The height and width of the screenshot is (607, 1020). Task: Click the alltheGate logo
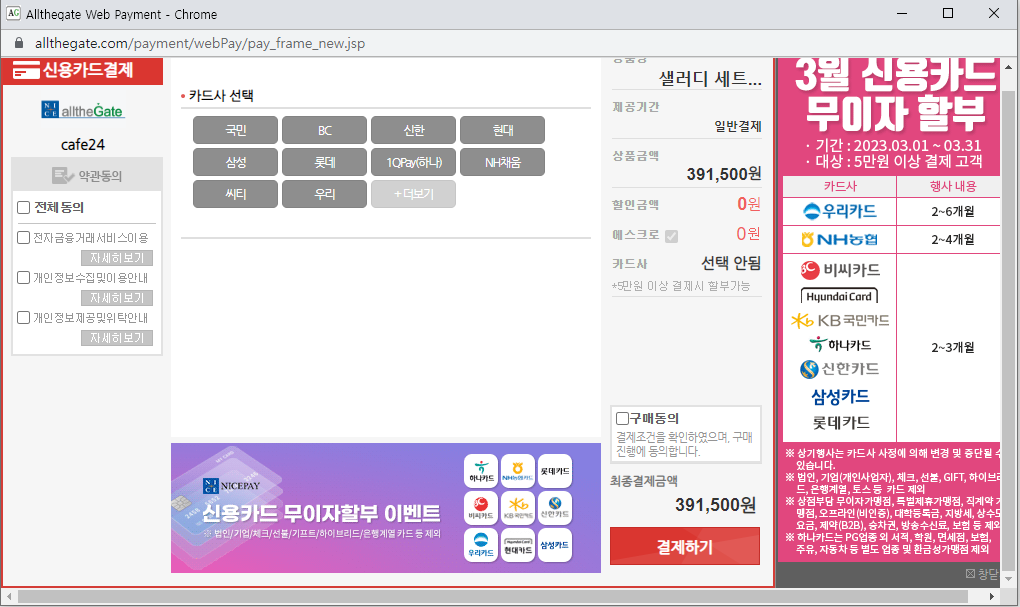coord(83,110)
